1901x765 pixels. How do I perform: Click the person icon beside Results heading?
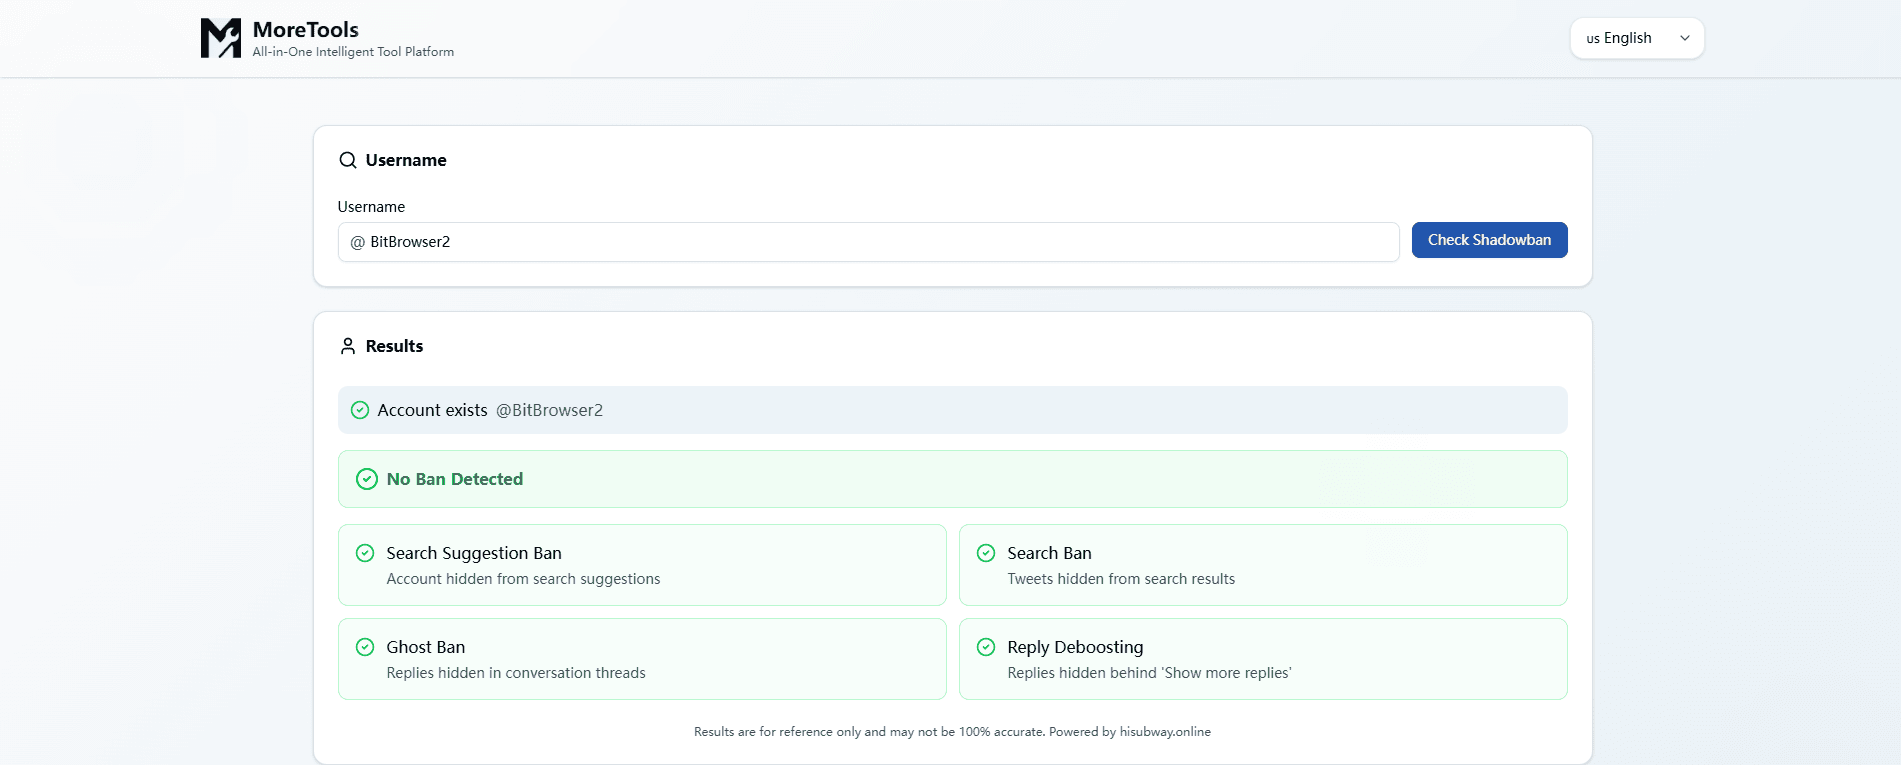point(348,346)
